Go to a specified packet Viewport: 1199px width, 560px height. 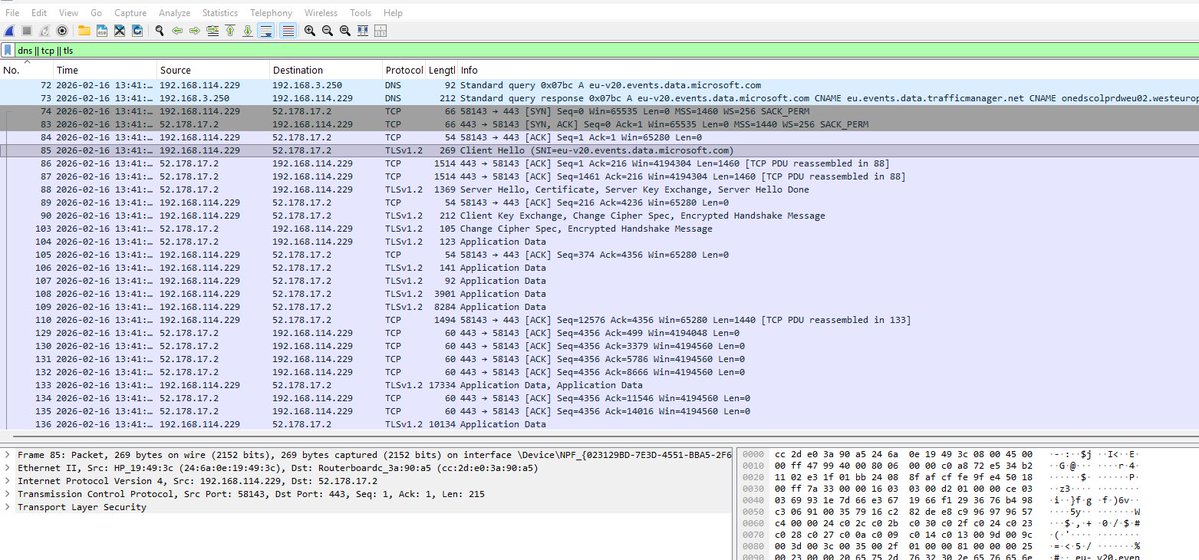212,31
